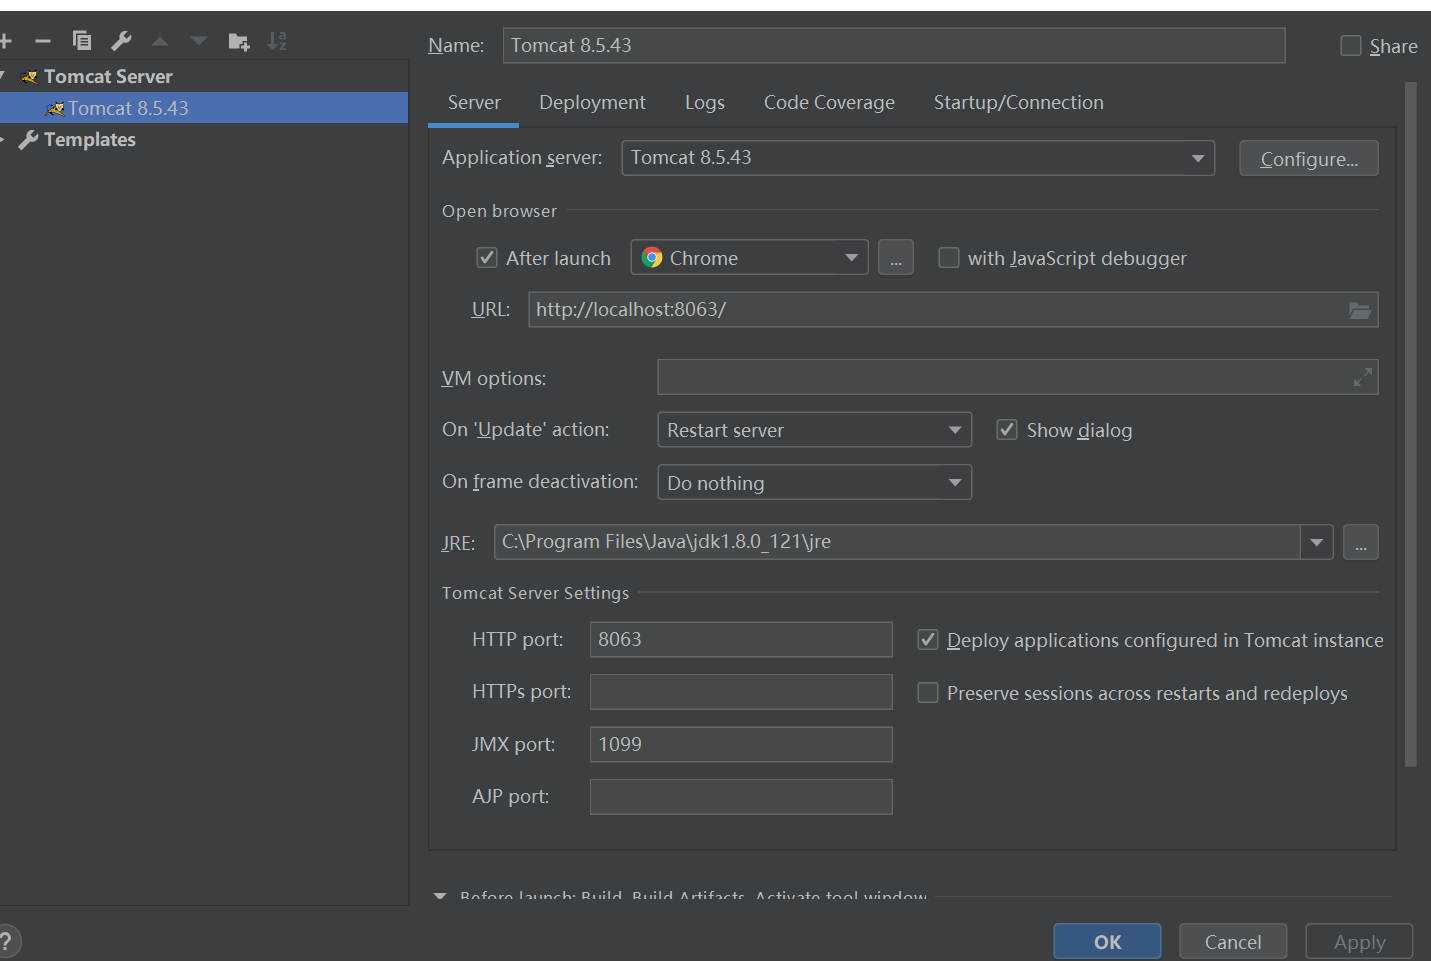
Task: Add new run configuration with plus icon
Action: click(5, 41)
